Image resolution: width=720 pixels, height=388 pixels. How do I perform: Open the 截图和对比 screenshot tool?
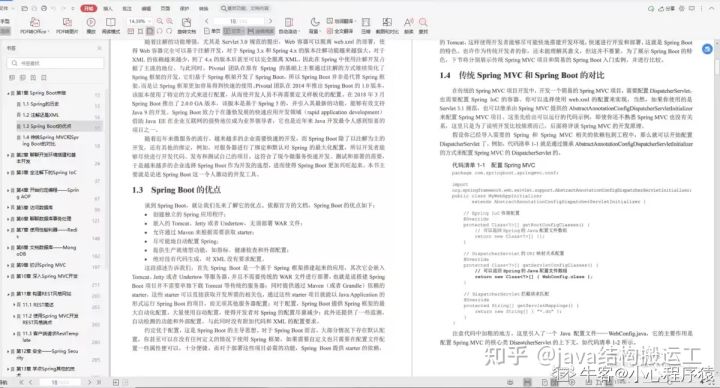click(x=387, y=25)
